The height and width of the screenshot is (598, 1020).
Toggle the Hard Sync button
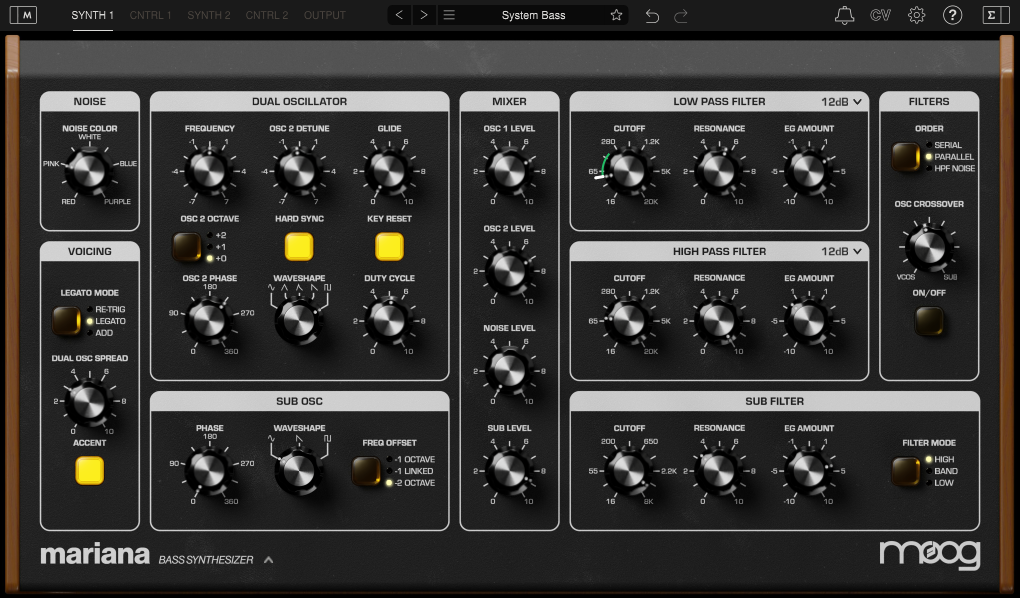pyautogui.click(x=299, y=245)
